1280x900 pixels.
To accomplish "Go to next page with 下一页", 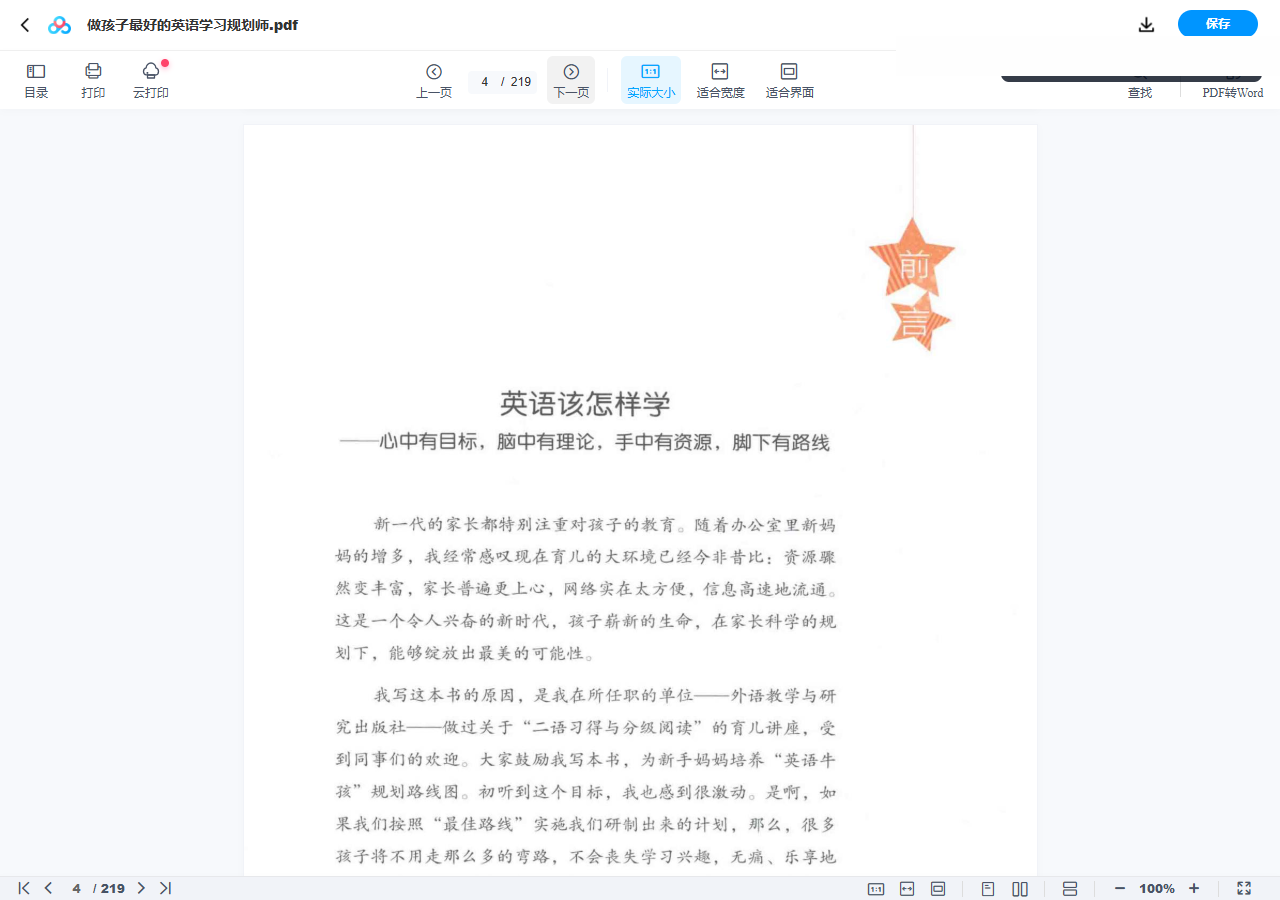I will click(x=571, y=81).
